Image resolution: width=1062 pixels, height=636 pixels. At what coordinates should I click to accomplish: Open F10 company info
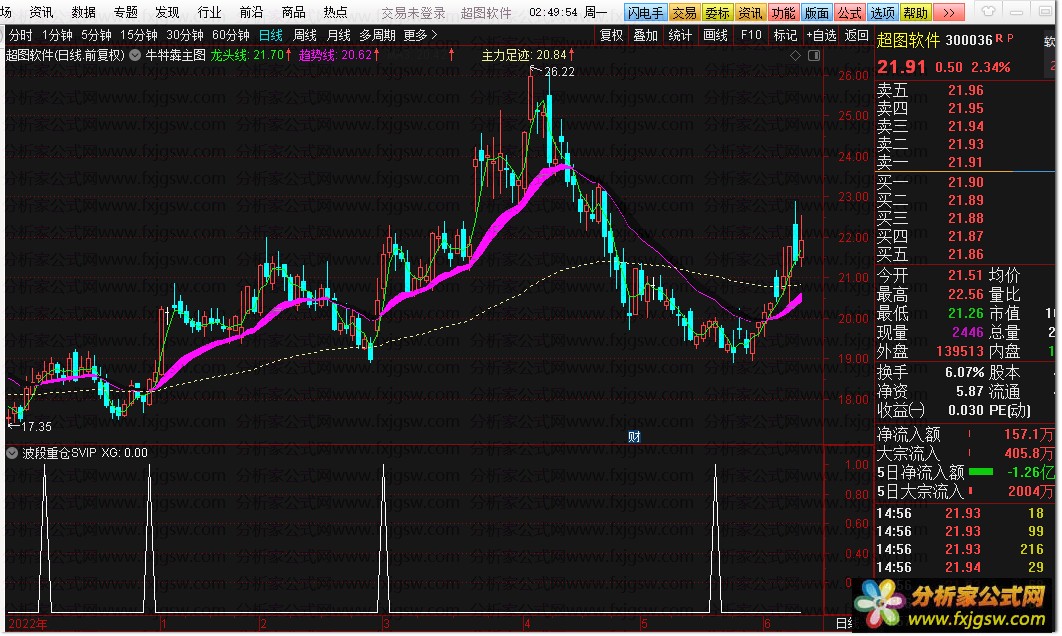coord(751,35)
